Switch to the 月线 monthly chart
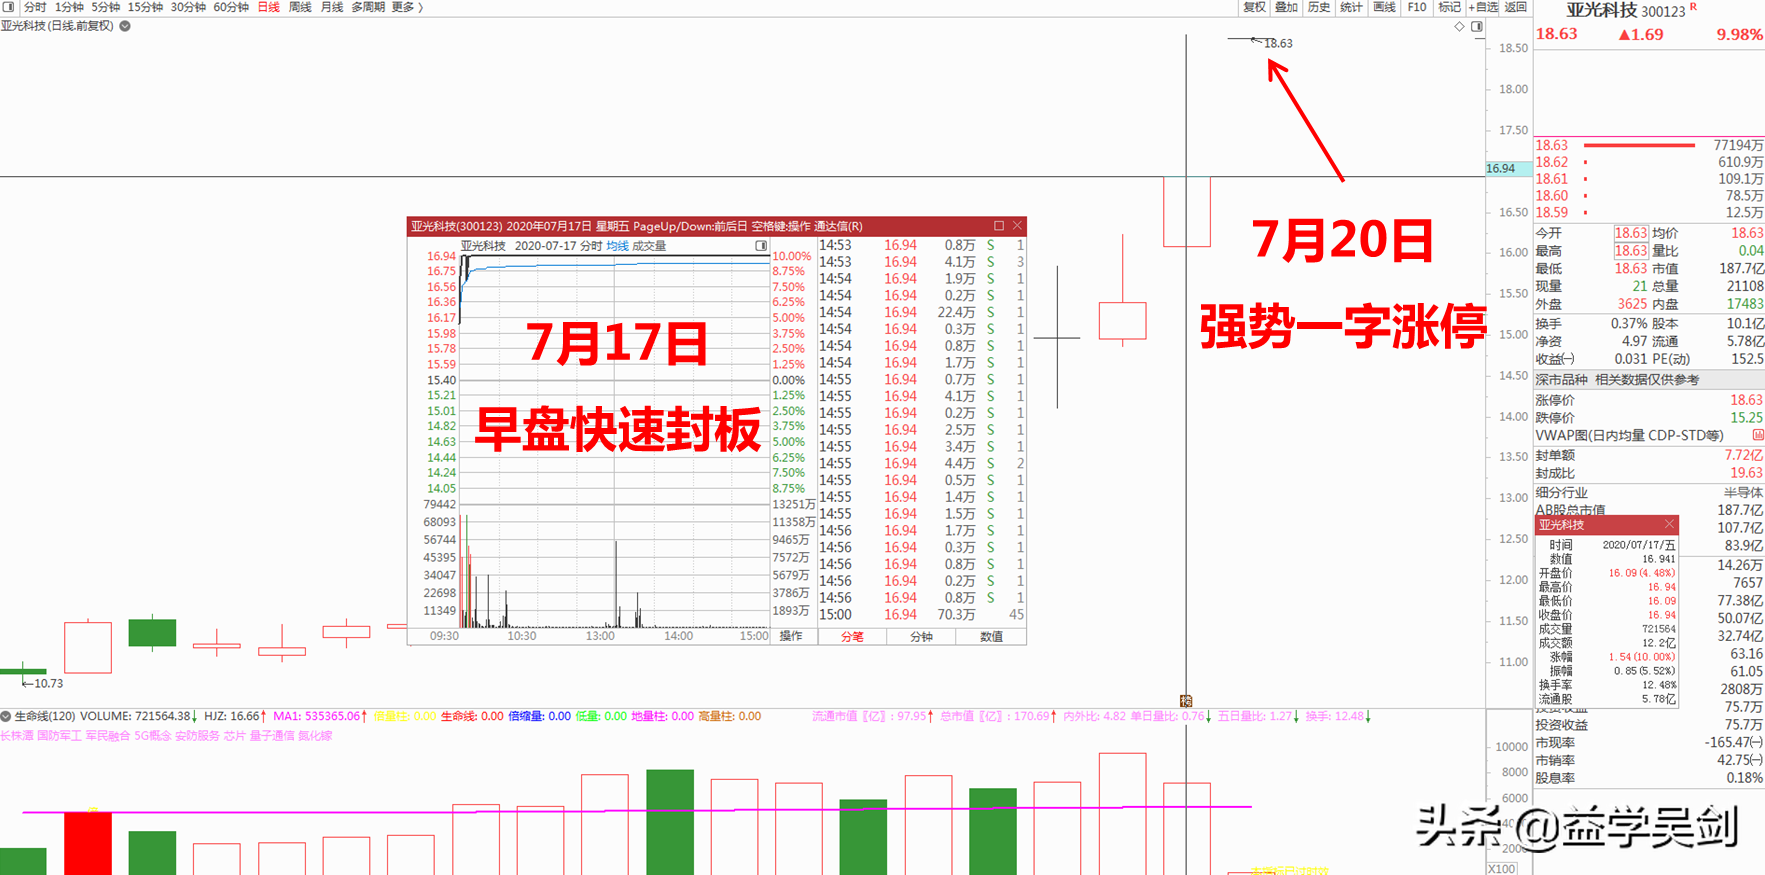Viewport: 1765px width, 875px height. [331, 7]
